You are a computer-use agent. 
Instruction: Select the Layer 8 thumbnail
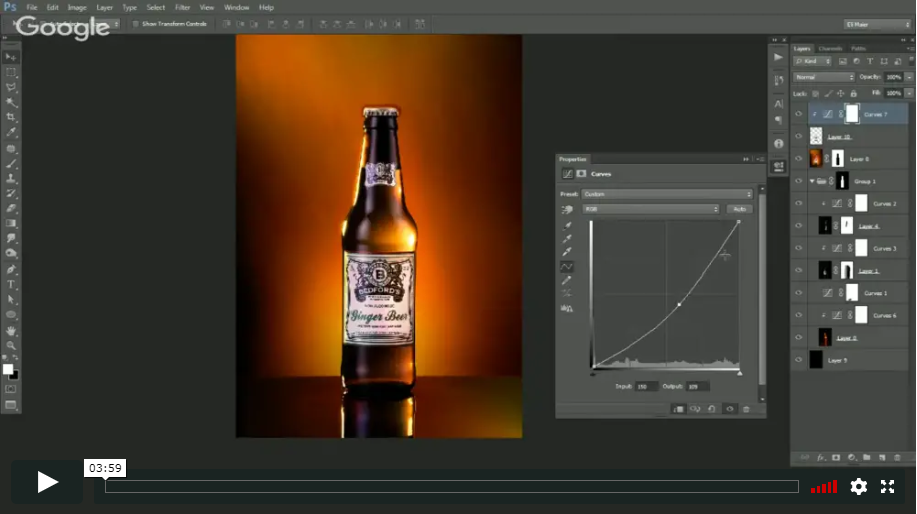pyautogui.click(x=816, y=158)
